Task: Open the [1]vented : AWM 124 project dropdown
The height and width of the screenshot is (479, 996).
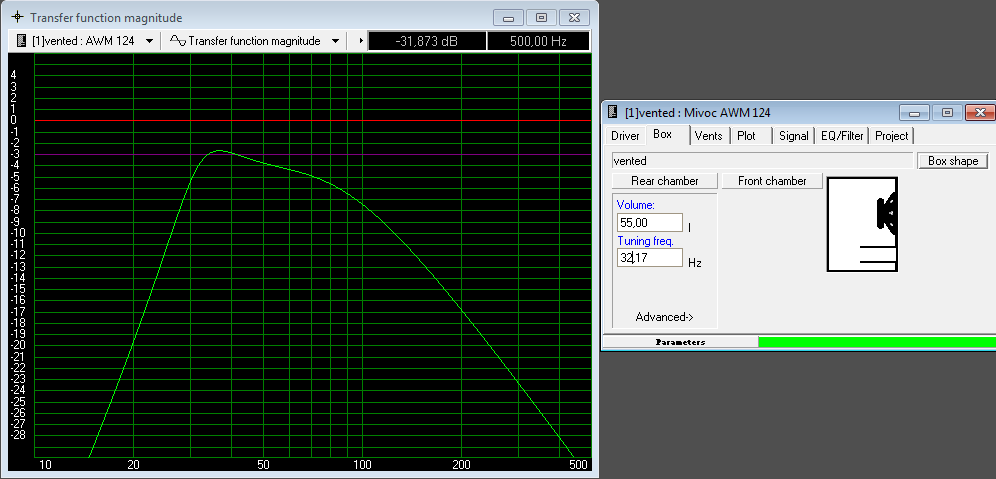Action: pyautogui.click(x=149, y=41)
